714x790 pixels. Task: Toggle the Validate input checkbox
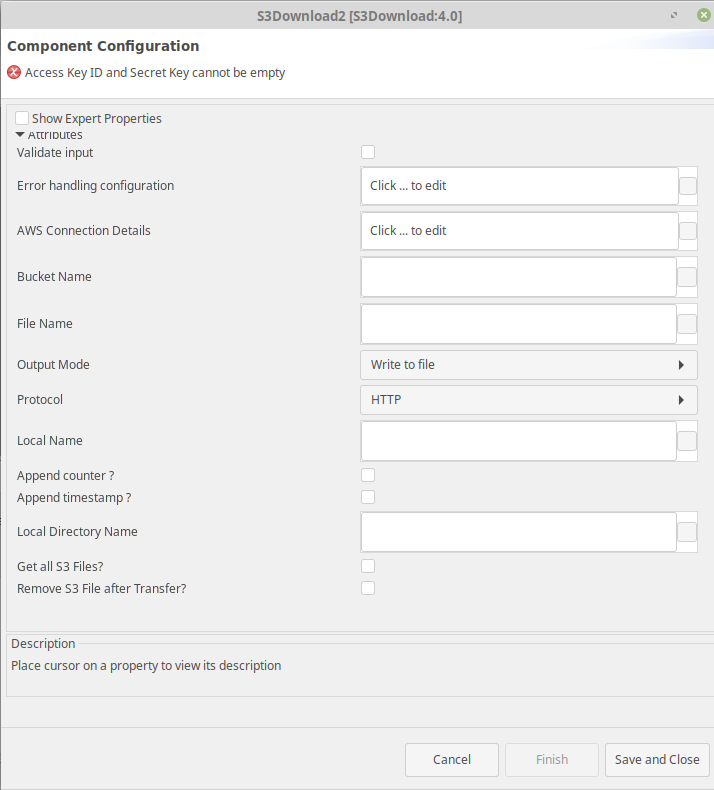[x=368, y=152]
